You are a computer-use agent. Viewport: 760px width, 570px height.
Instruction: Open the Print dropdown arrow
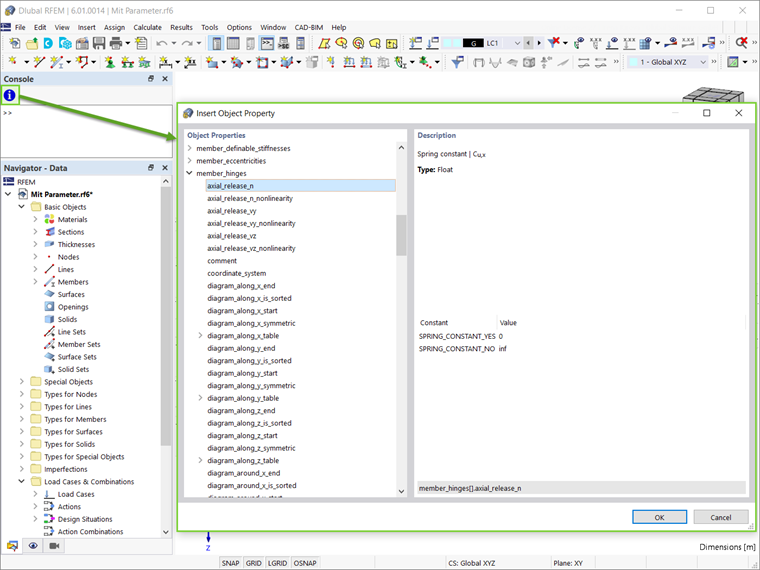click(128, 44)
